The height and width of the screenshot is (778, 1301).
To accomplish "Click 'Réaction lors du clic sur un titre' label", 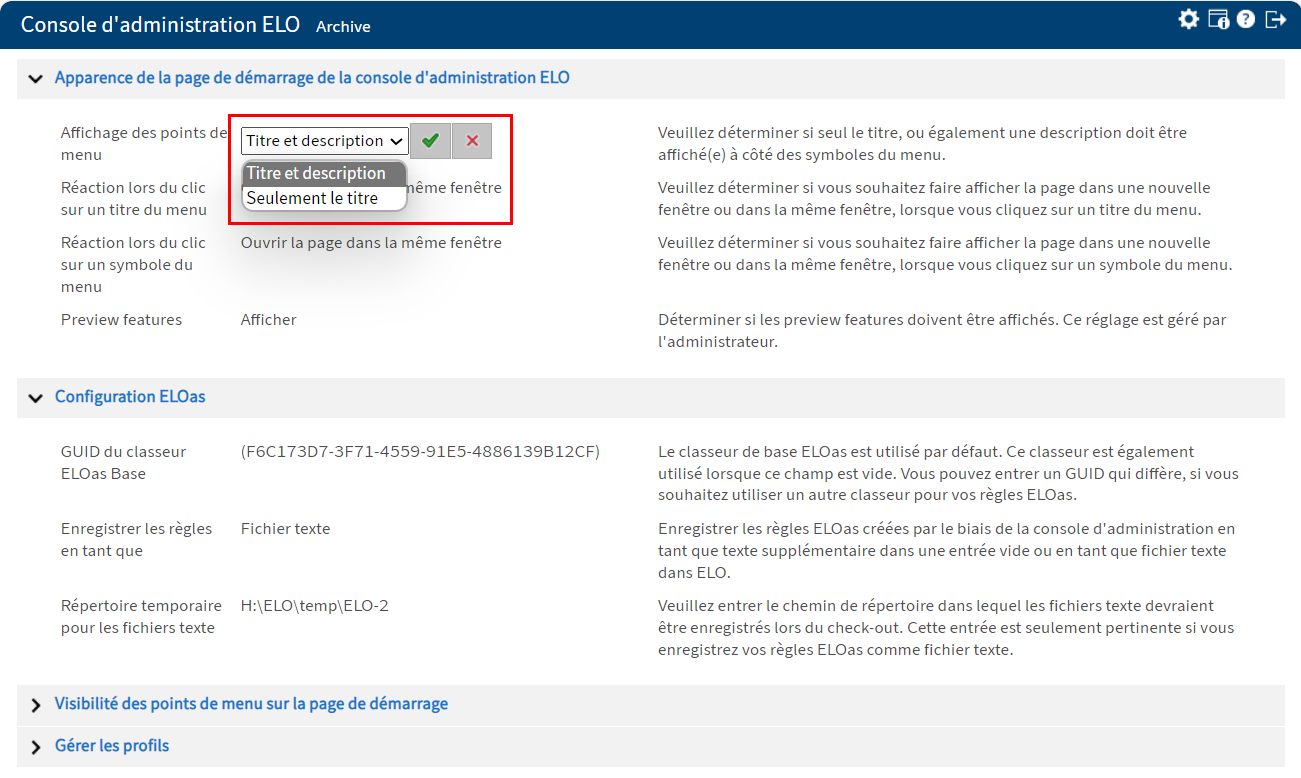I will coord(133,199).
